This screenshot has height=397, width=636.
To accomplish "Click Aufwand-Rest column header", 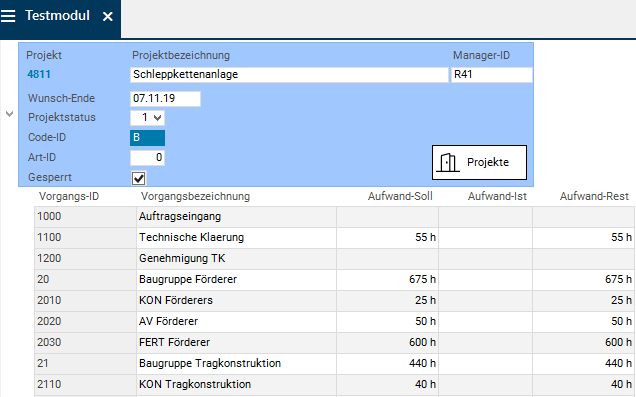I will click(x=594, y=196).
